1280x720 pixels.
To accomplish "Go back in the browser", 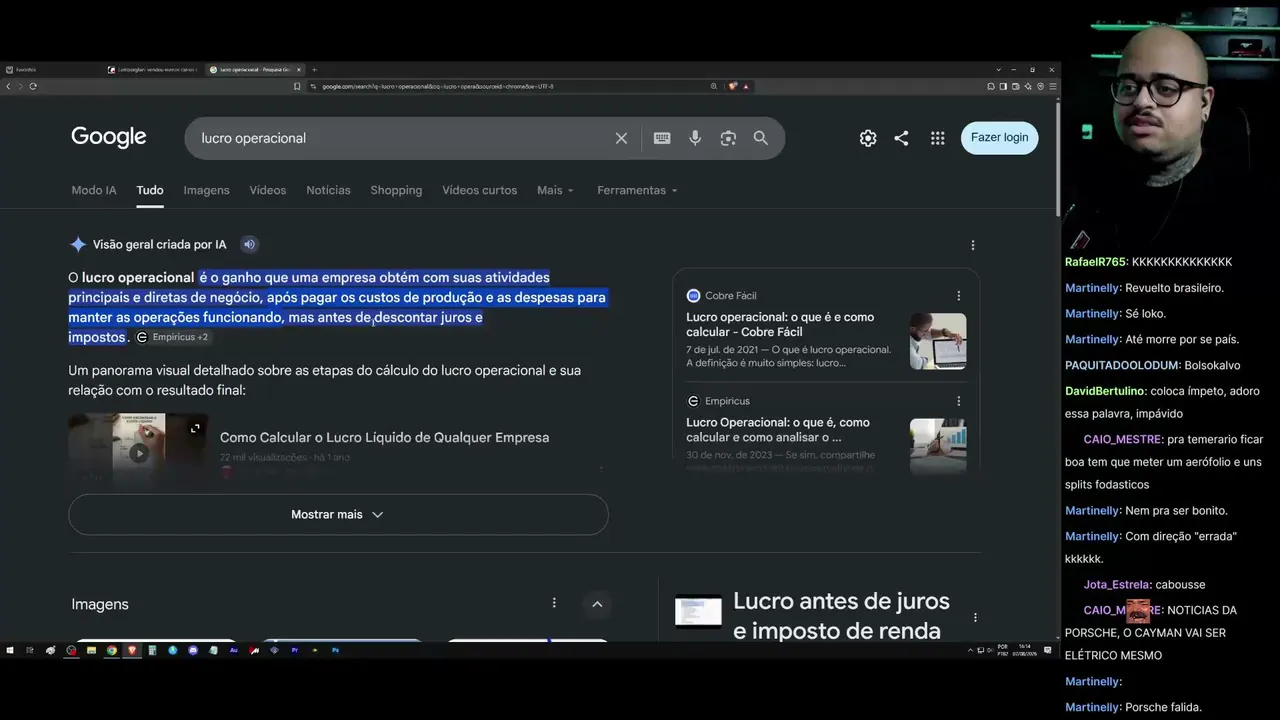I will pyautogui.click(x=8, y=86).
